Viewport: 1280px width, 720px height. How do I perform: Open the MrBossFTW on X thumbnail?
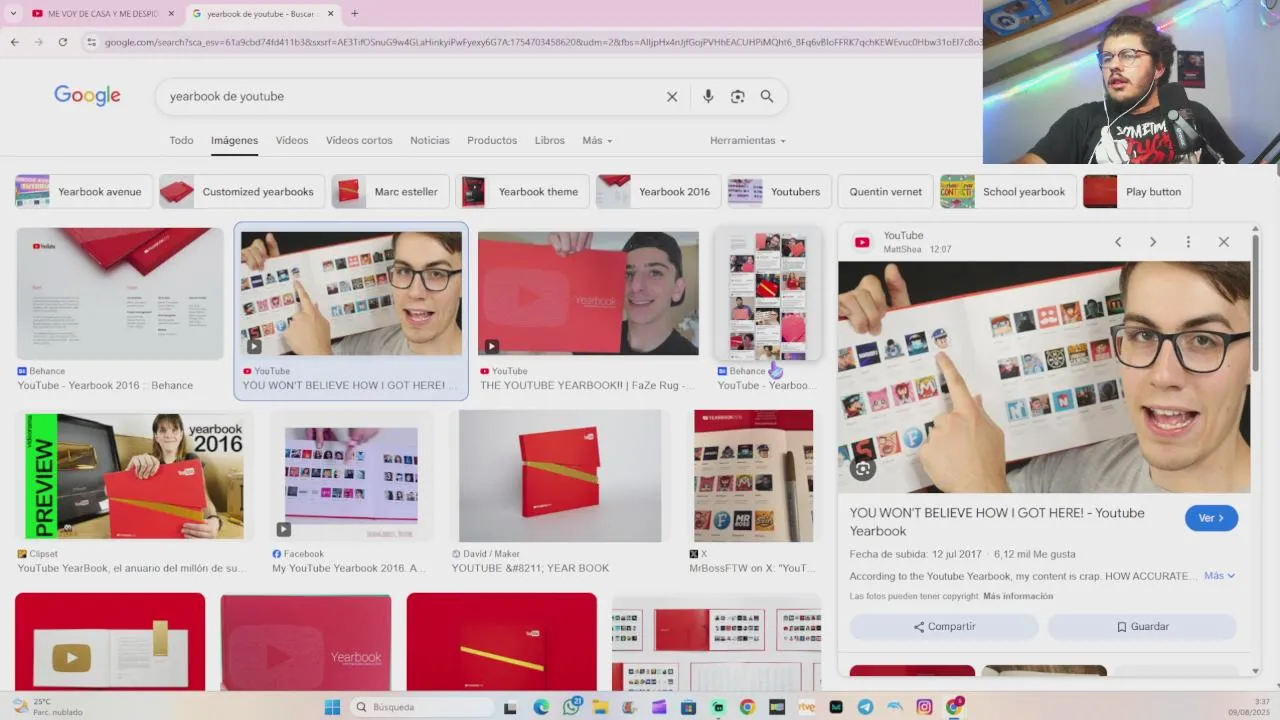pos(753,476)
